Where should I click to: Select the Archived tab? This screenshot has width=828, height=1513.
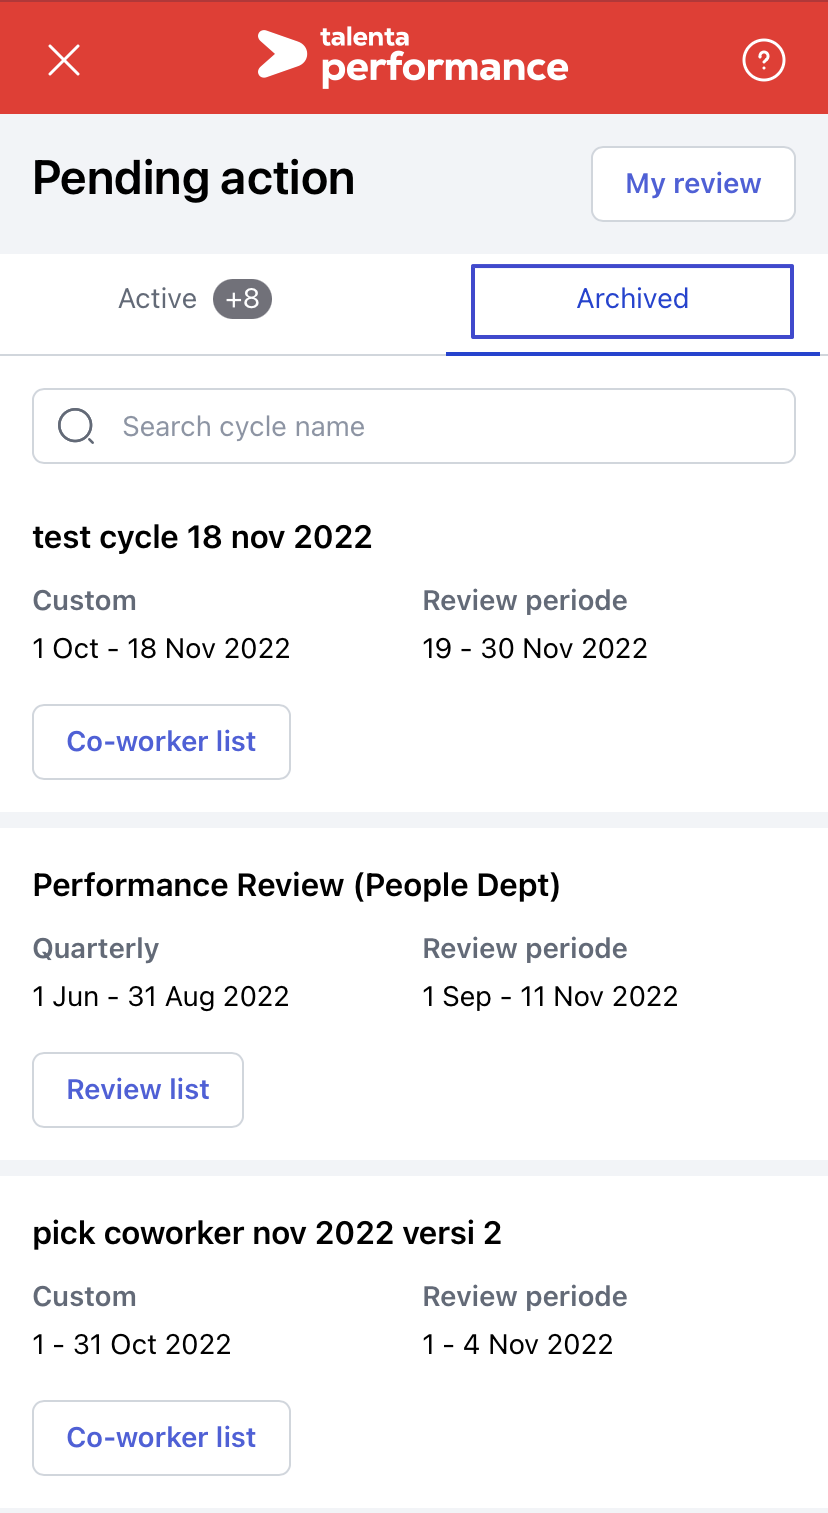pyautogui.click(x=632, y=299)
